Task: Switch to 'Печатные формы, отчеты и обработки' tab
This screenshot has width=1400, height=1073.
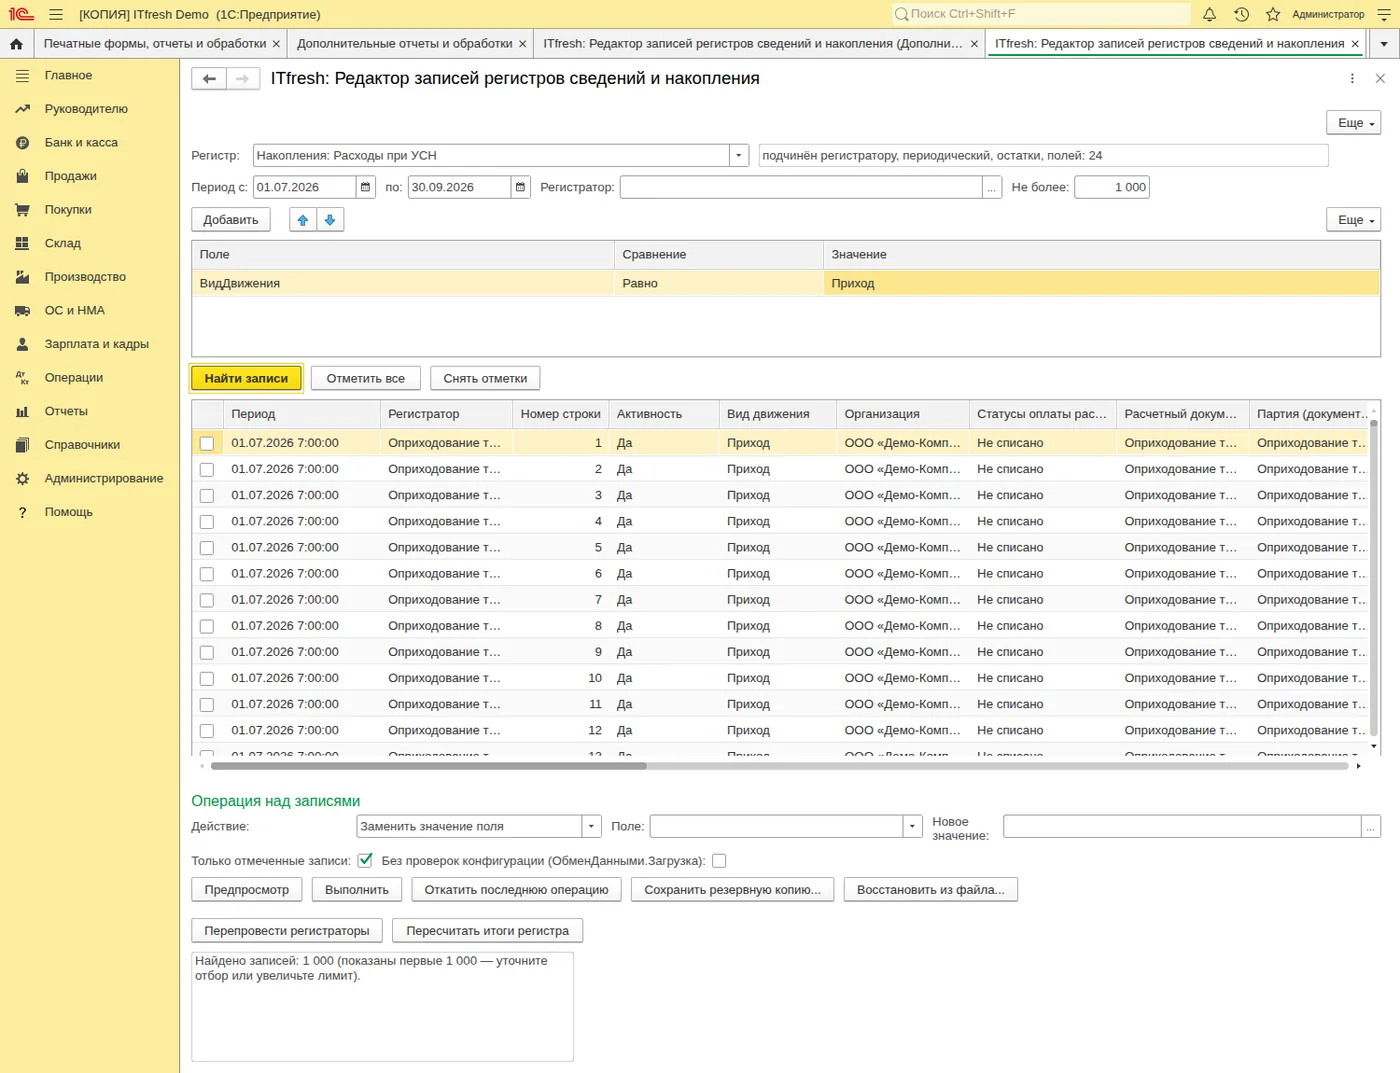Action: (x=155, y=44)
